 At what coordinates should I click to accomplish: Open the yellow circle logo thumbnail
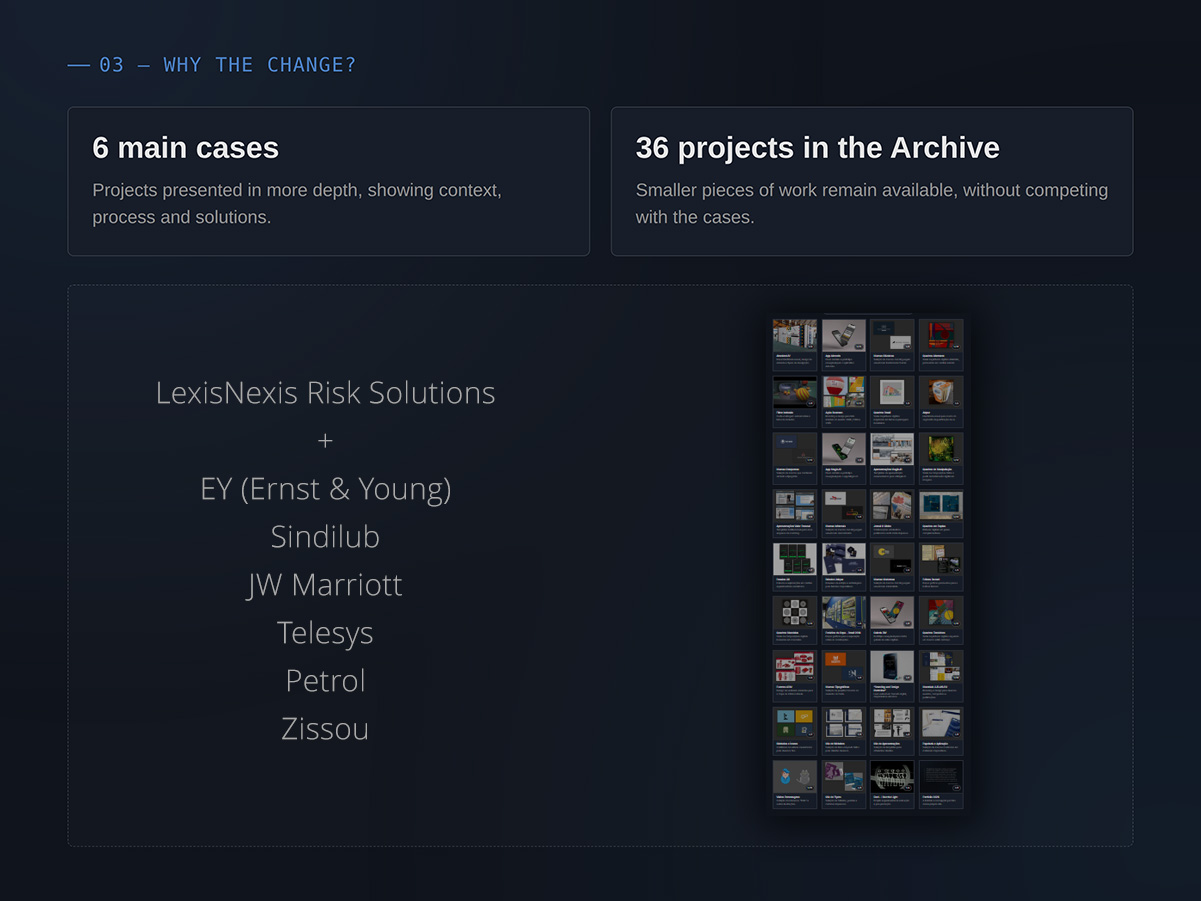[x=892, y=559]
